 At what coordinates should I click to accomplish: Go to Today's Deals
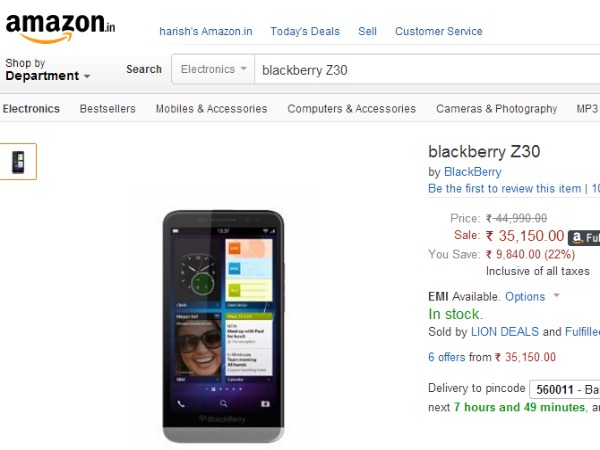click(305, 31)
